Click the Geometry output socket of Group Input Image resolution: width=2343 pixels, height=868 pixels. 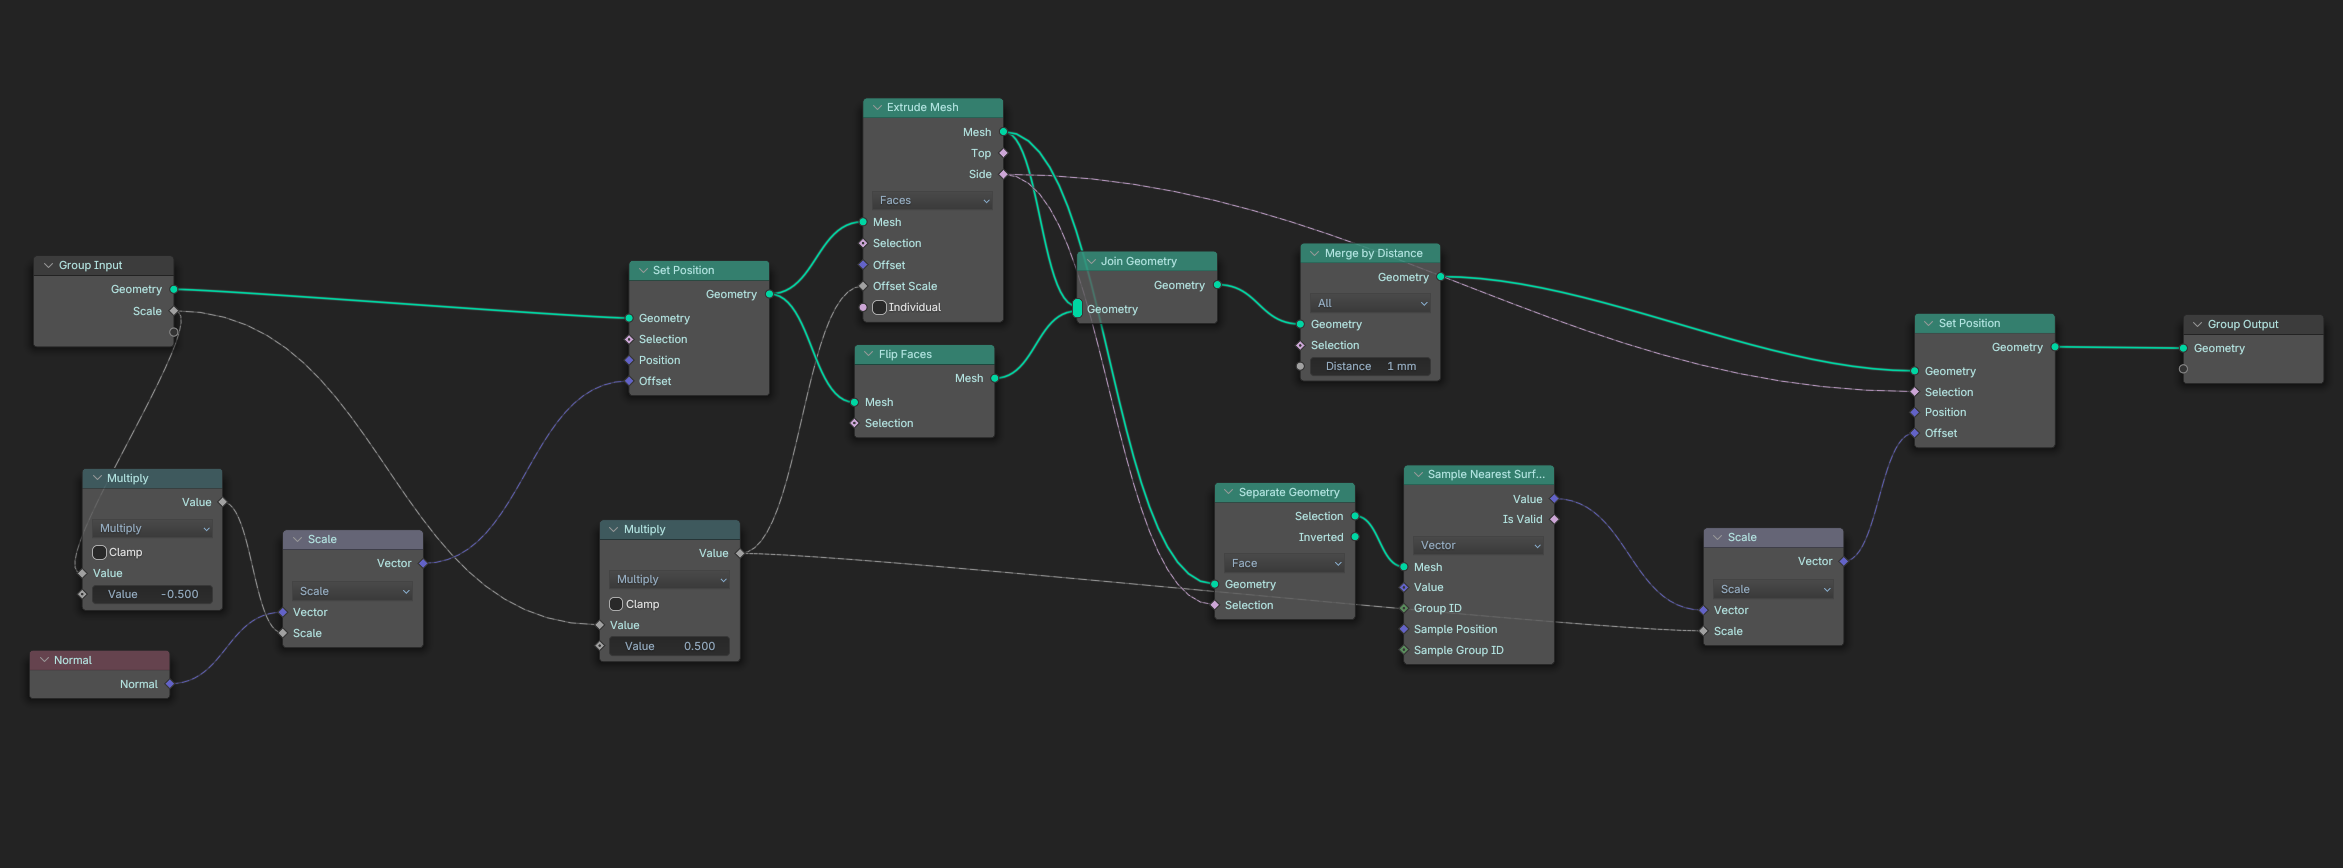tap(174, 290)
